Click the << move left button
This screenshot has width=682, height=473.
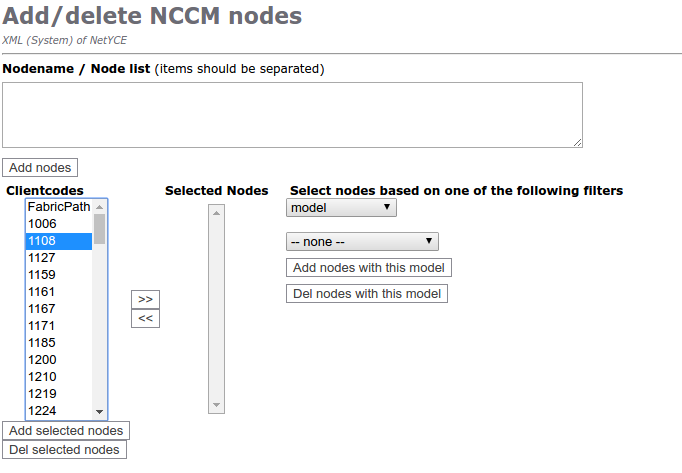tap(145, 318)
